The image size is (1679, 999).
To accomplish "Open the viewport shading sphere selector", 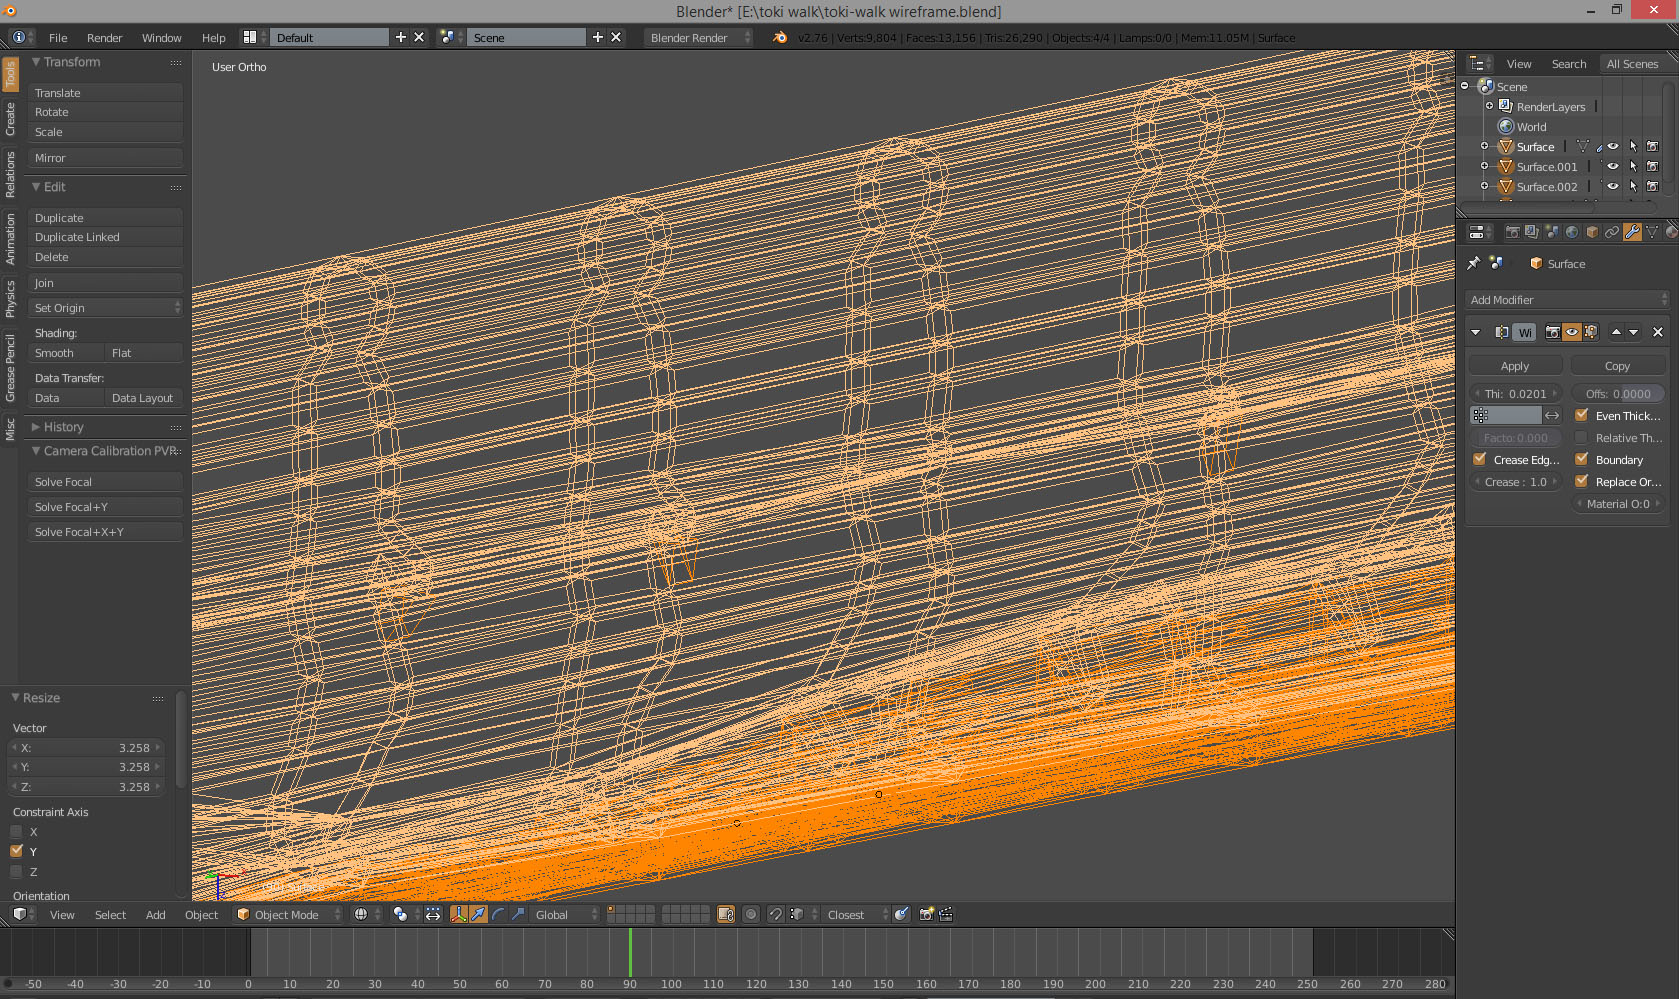I will pos(366,914).
